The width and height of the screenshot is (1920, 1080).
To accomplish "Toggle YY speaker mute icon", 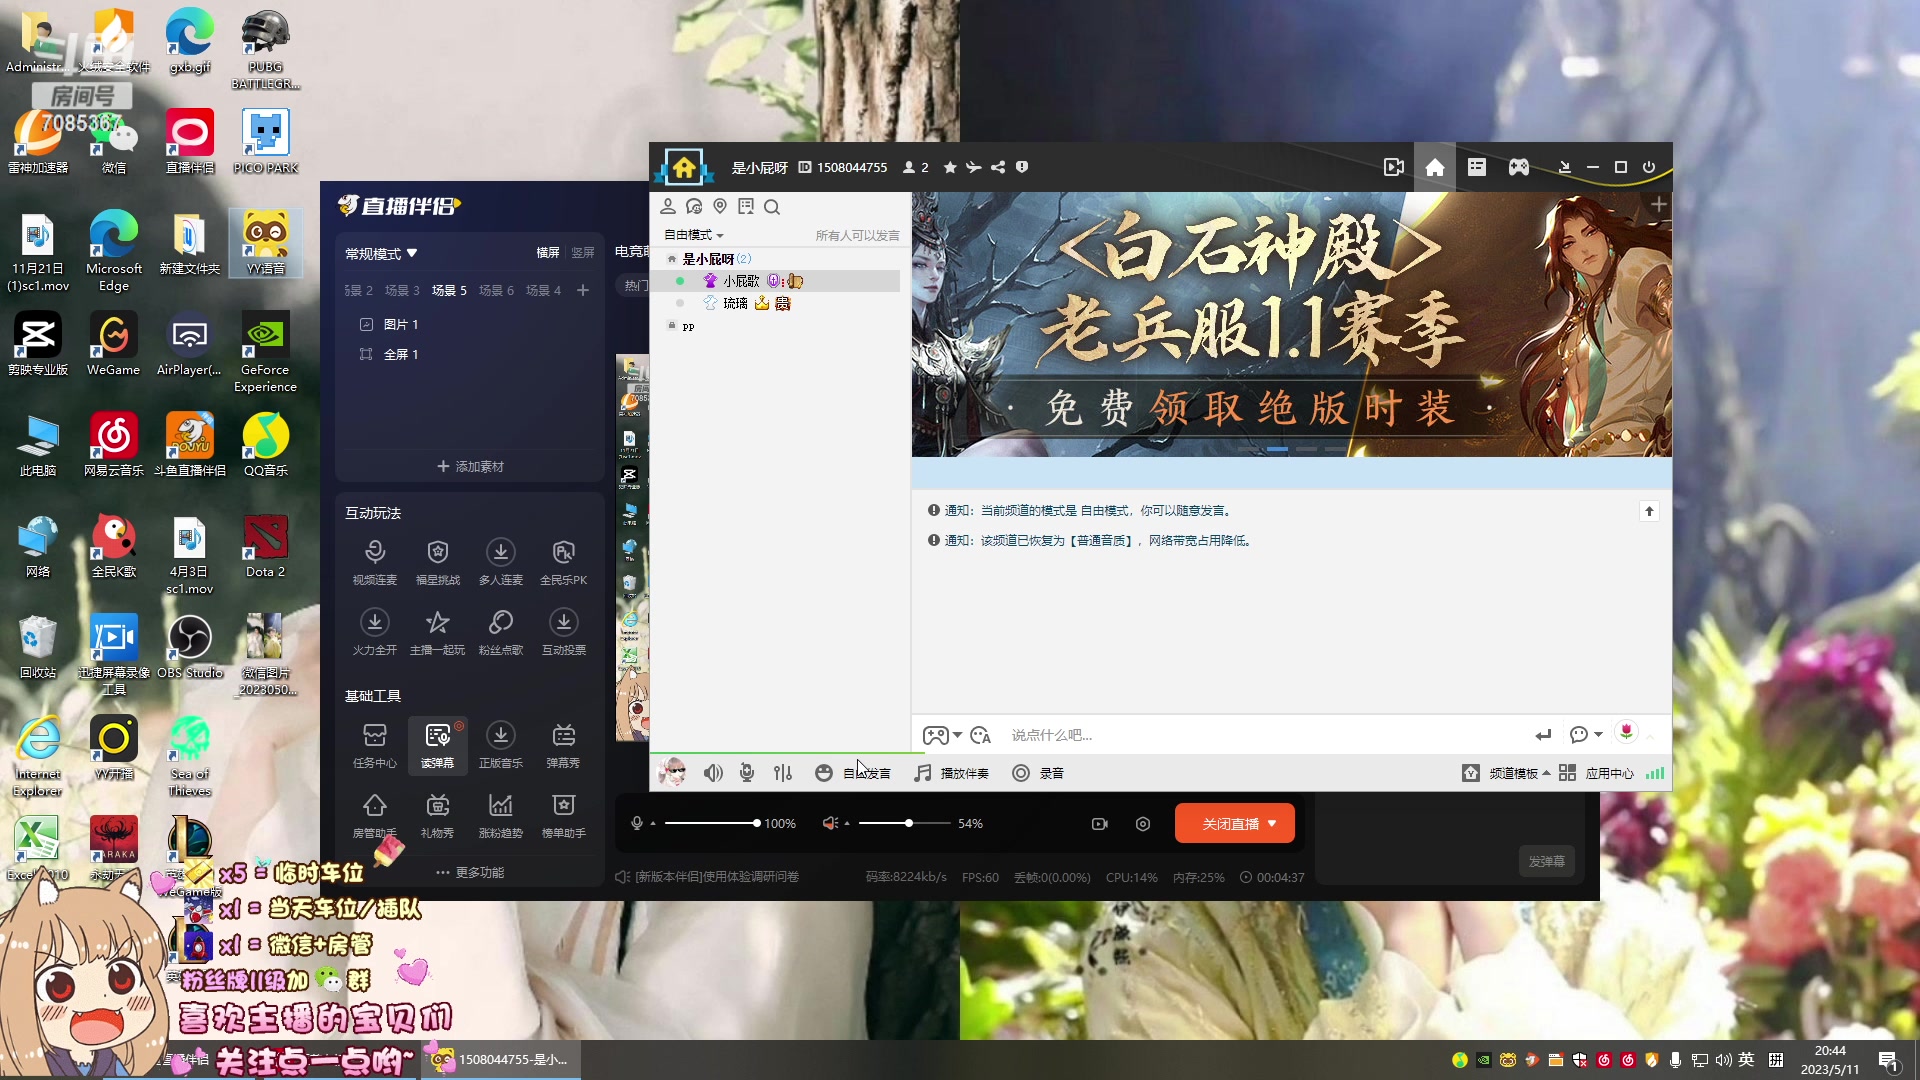I will coord(713,773).
